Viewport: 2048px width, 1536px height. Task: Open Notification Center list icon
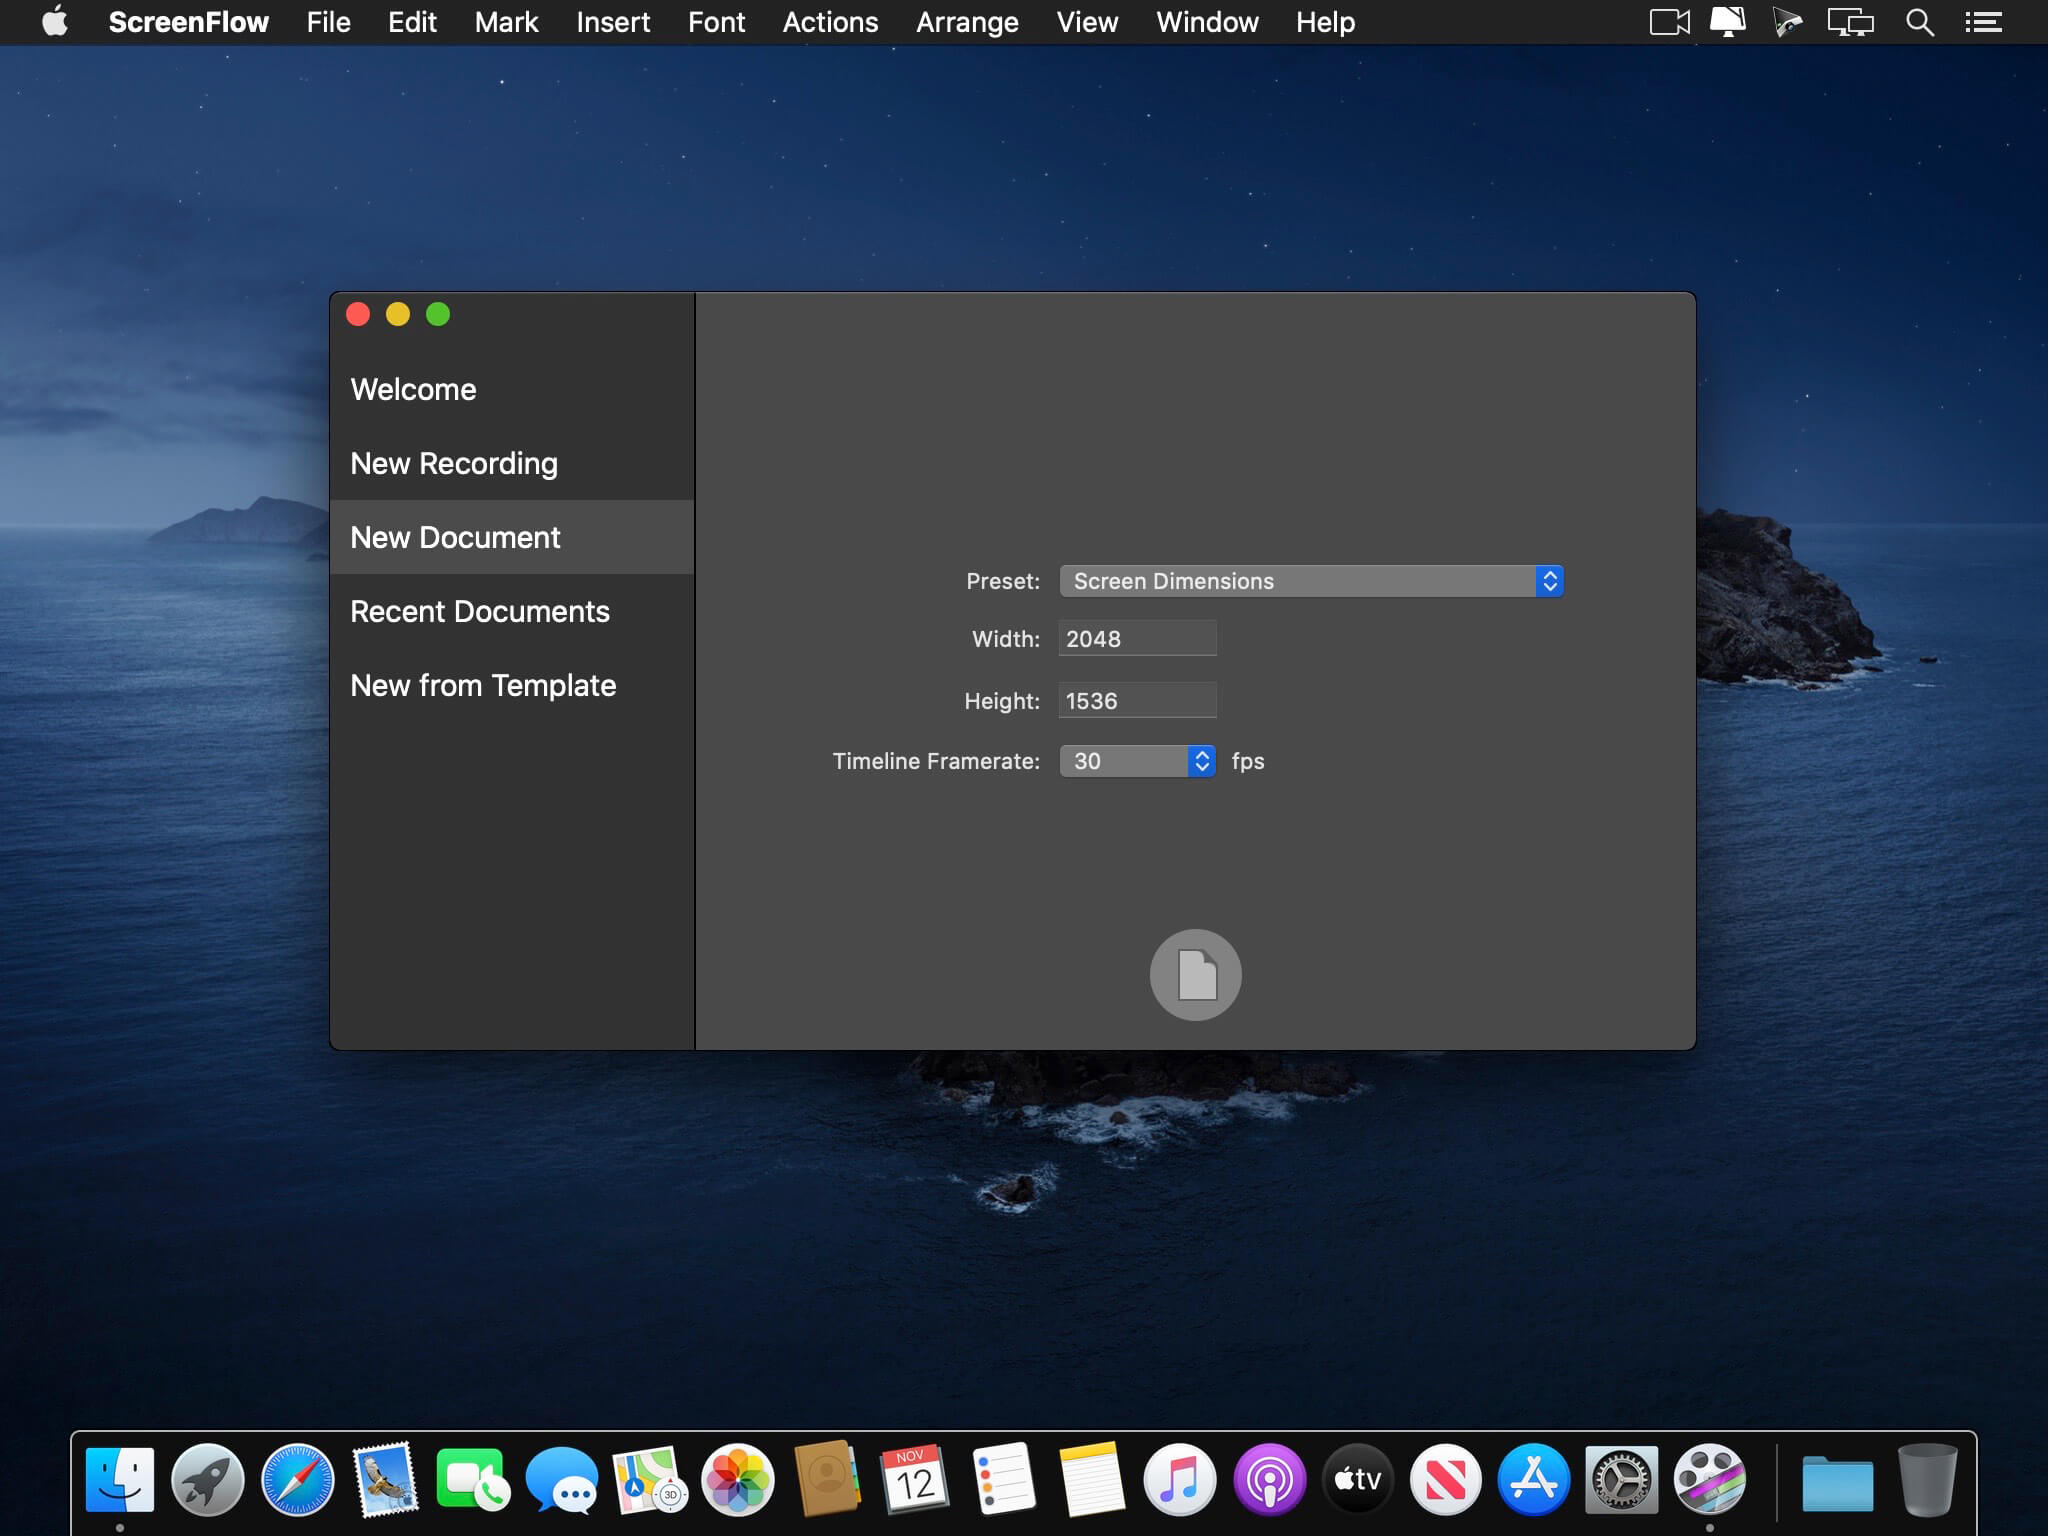(1982, 22)
